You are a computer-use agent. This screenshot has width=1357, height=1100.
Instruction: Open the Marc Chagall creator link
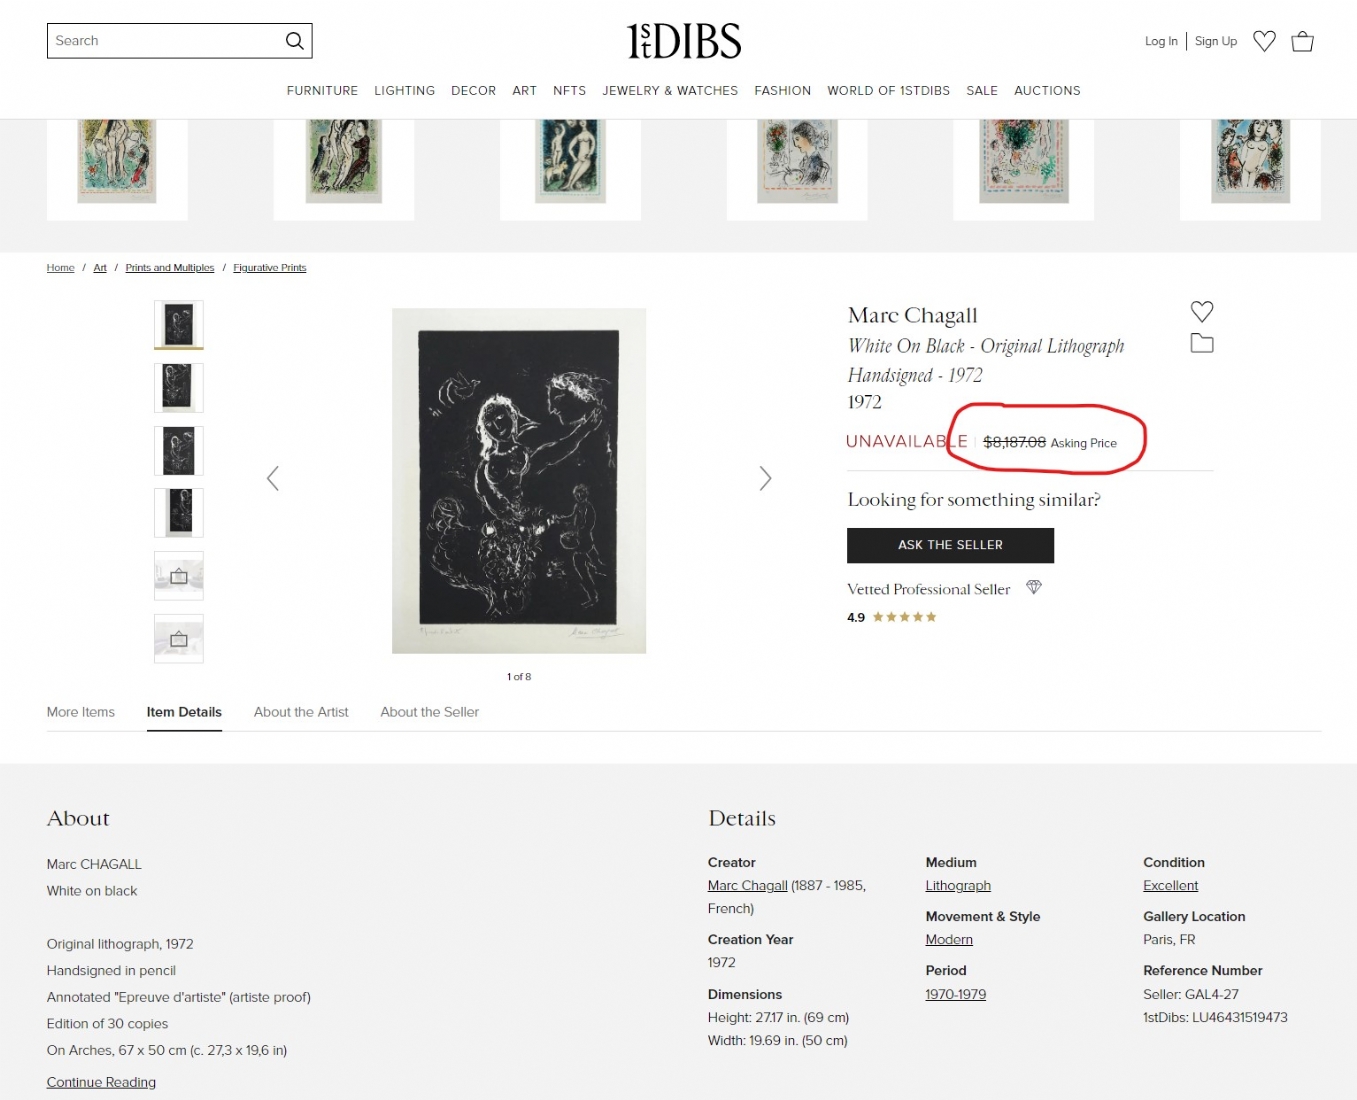(x=747, y=885)
